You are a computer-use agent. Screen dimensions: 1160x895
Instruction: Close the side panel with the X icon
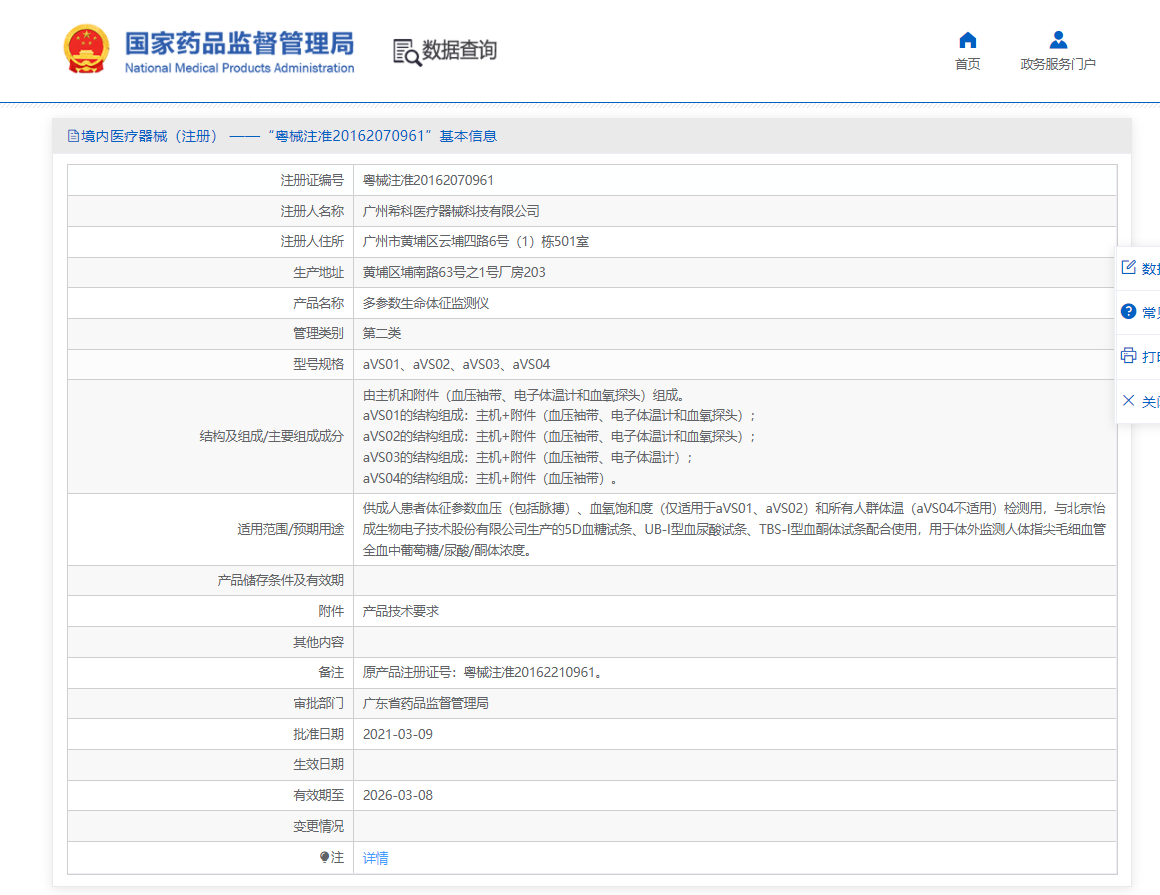(x=1128, y=400)
